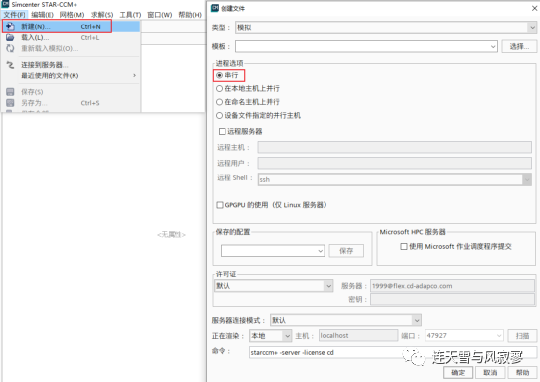Confirm with the 确定 button

tap(458, 372)
